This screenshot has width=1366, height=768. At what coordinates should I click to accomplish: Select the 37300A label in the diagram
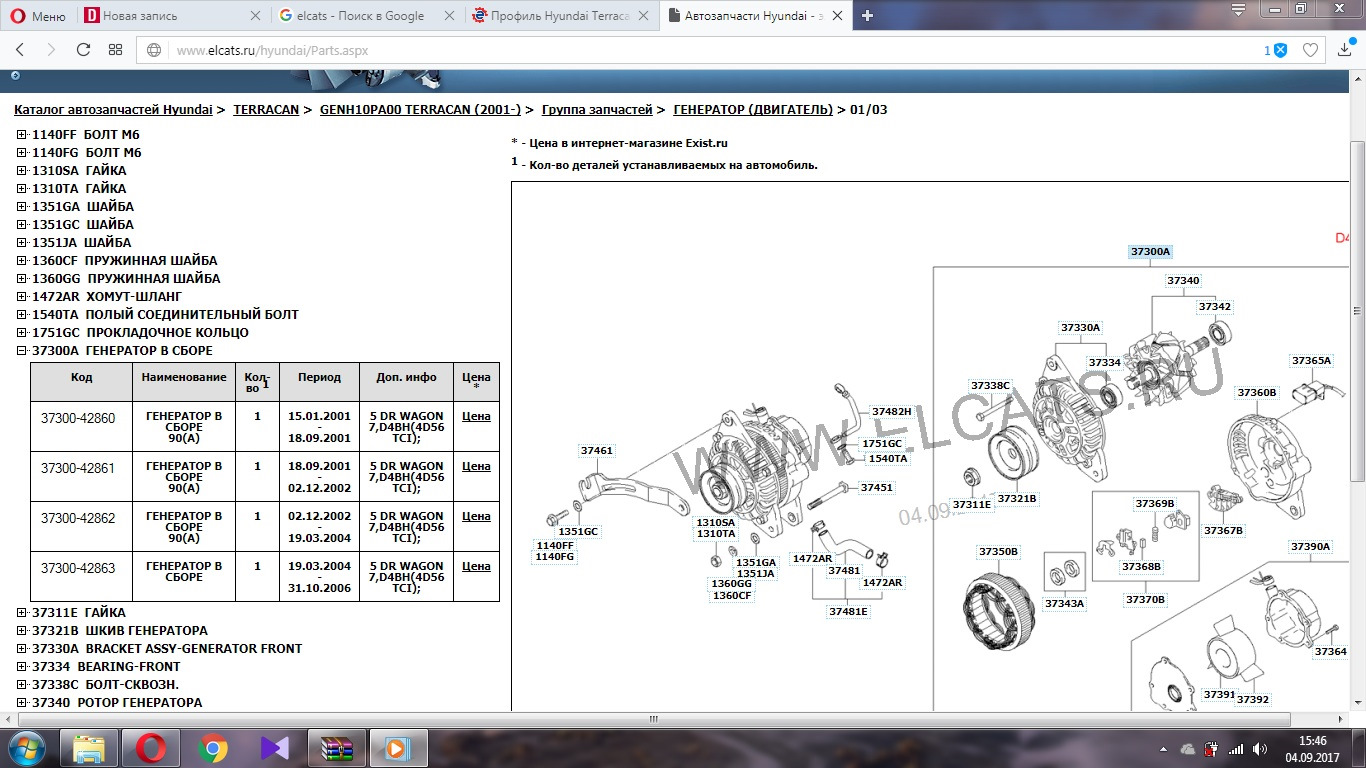pyautogui.click(x=1150, y=252)
